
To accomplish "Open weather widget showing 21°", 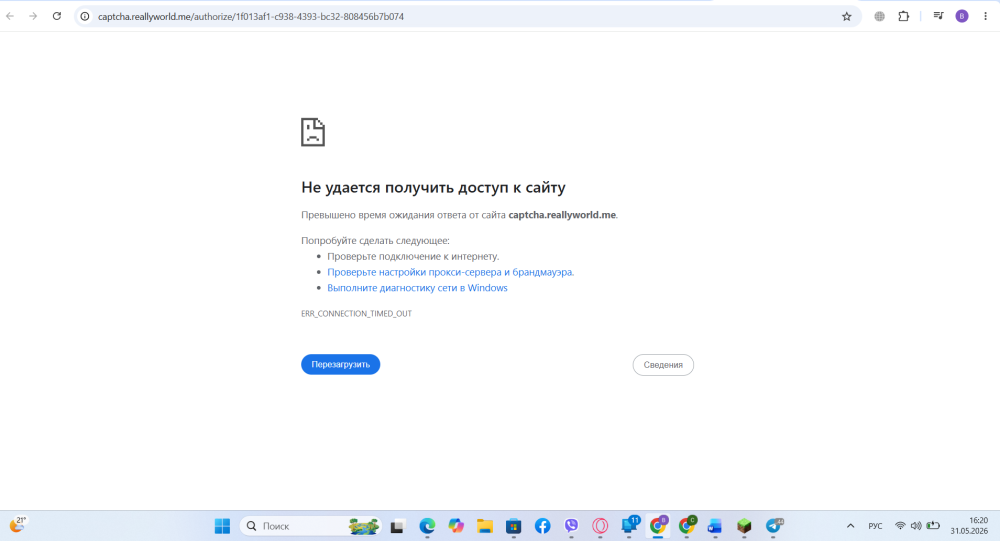I will [x=17, y=525].
